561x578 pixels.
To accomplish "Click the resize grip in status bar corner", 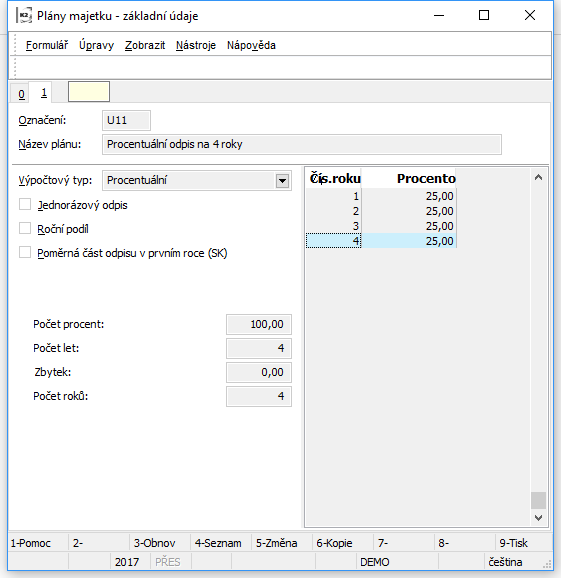I will [547, 564].
